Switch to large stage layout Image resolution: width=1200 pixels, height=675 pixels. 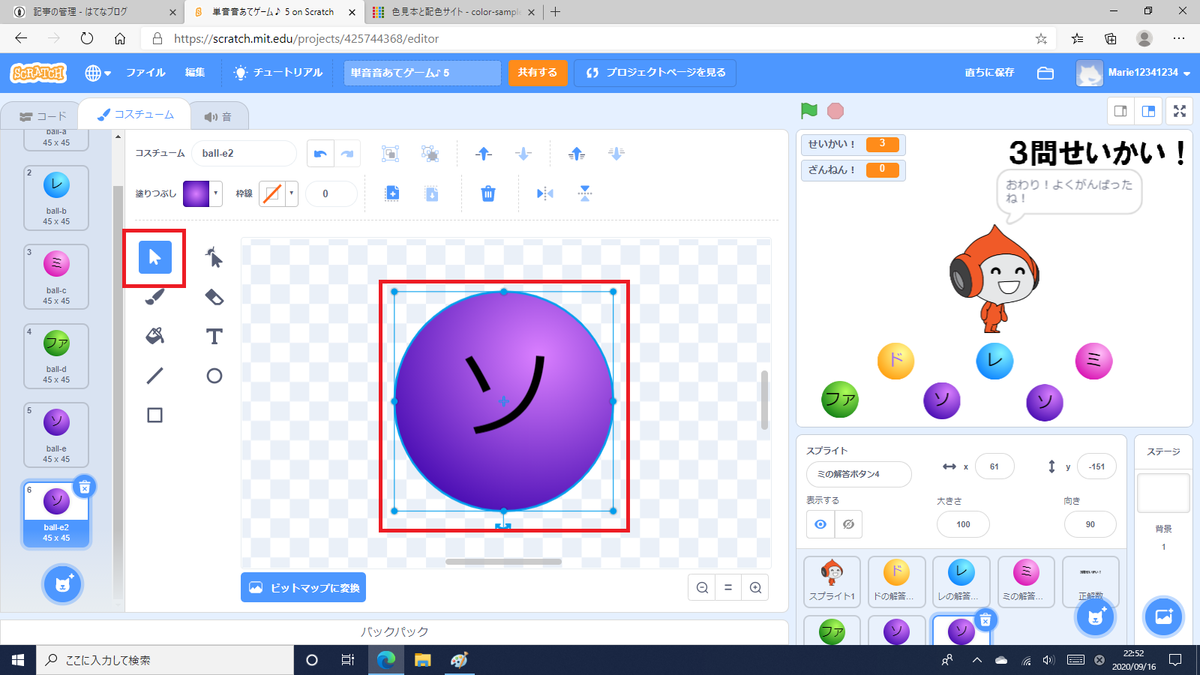1149,111
